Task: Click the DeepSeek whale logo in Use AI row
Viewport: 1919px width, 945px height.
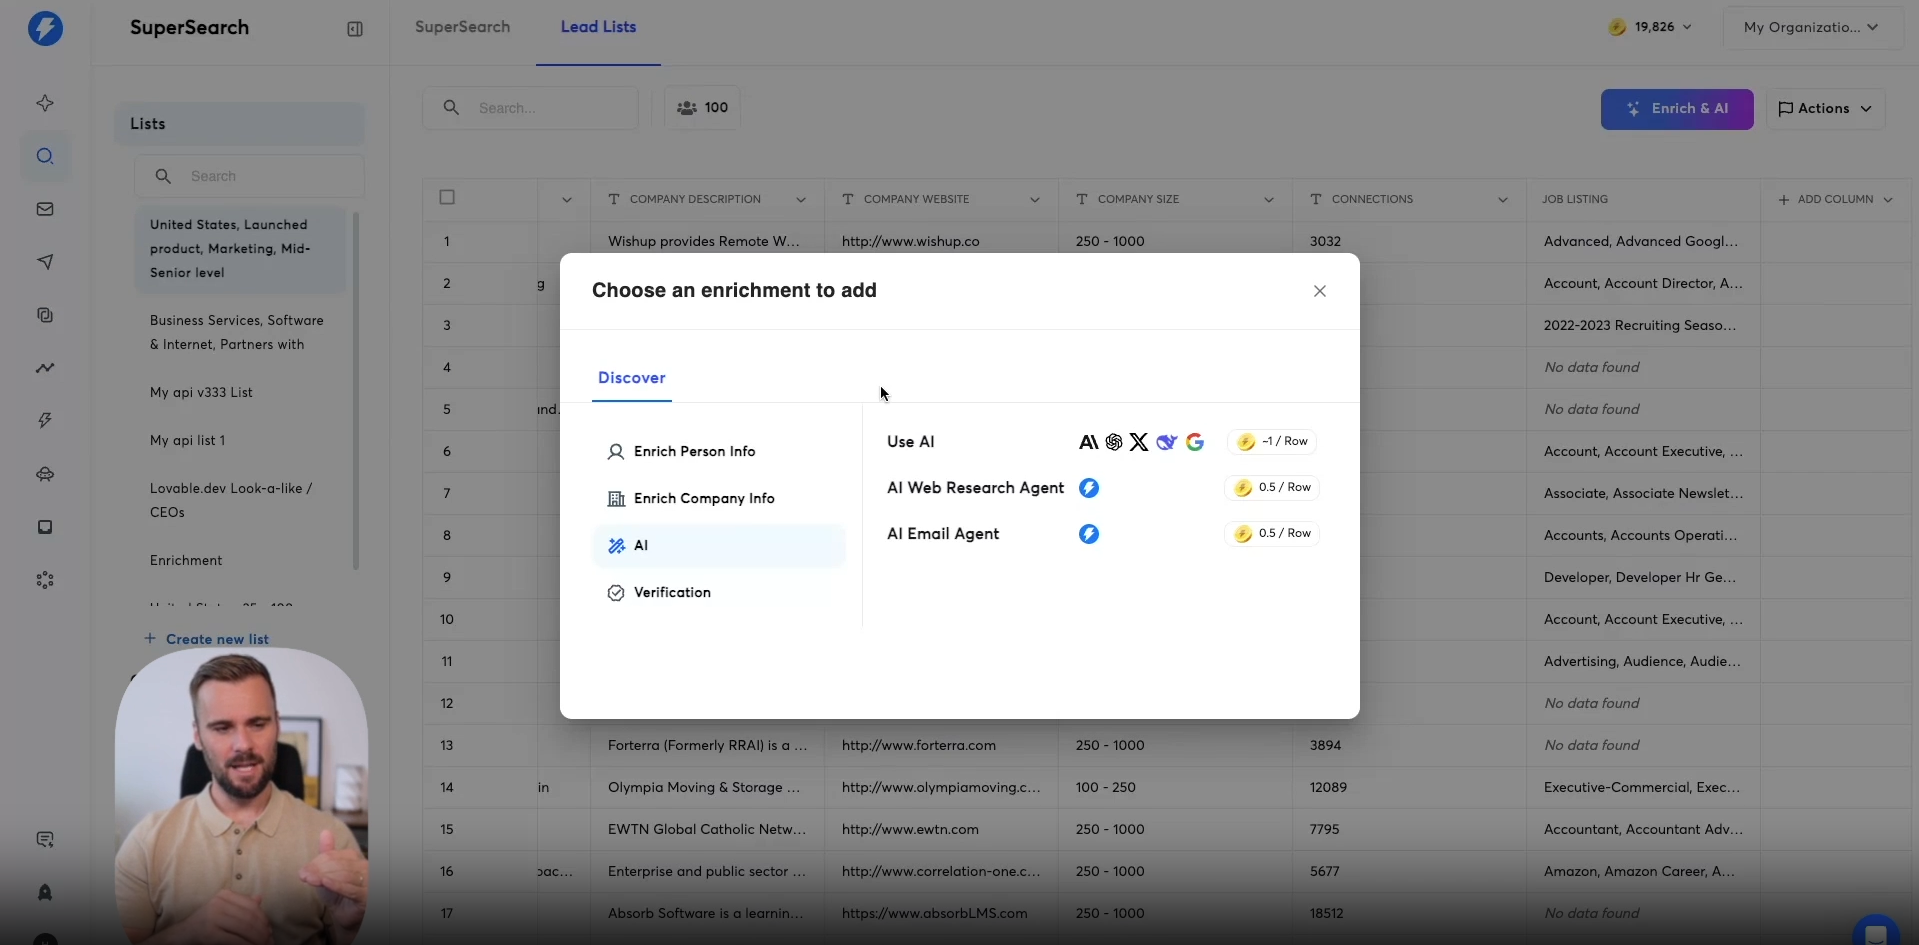Action: [x=1167, y=442]
